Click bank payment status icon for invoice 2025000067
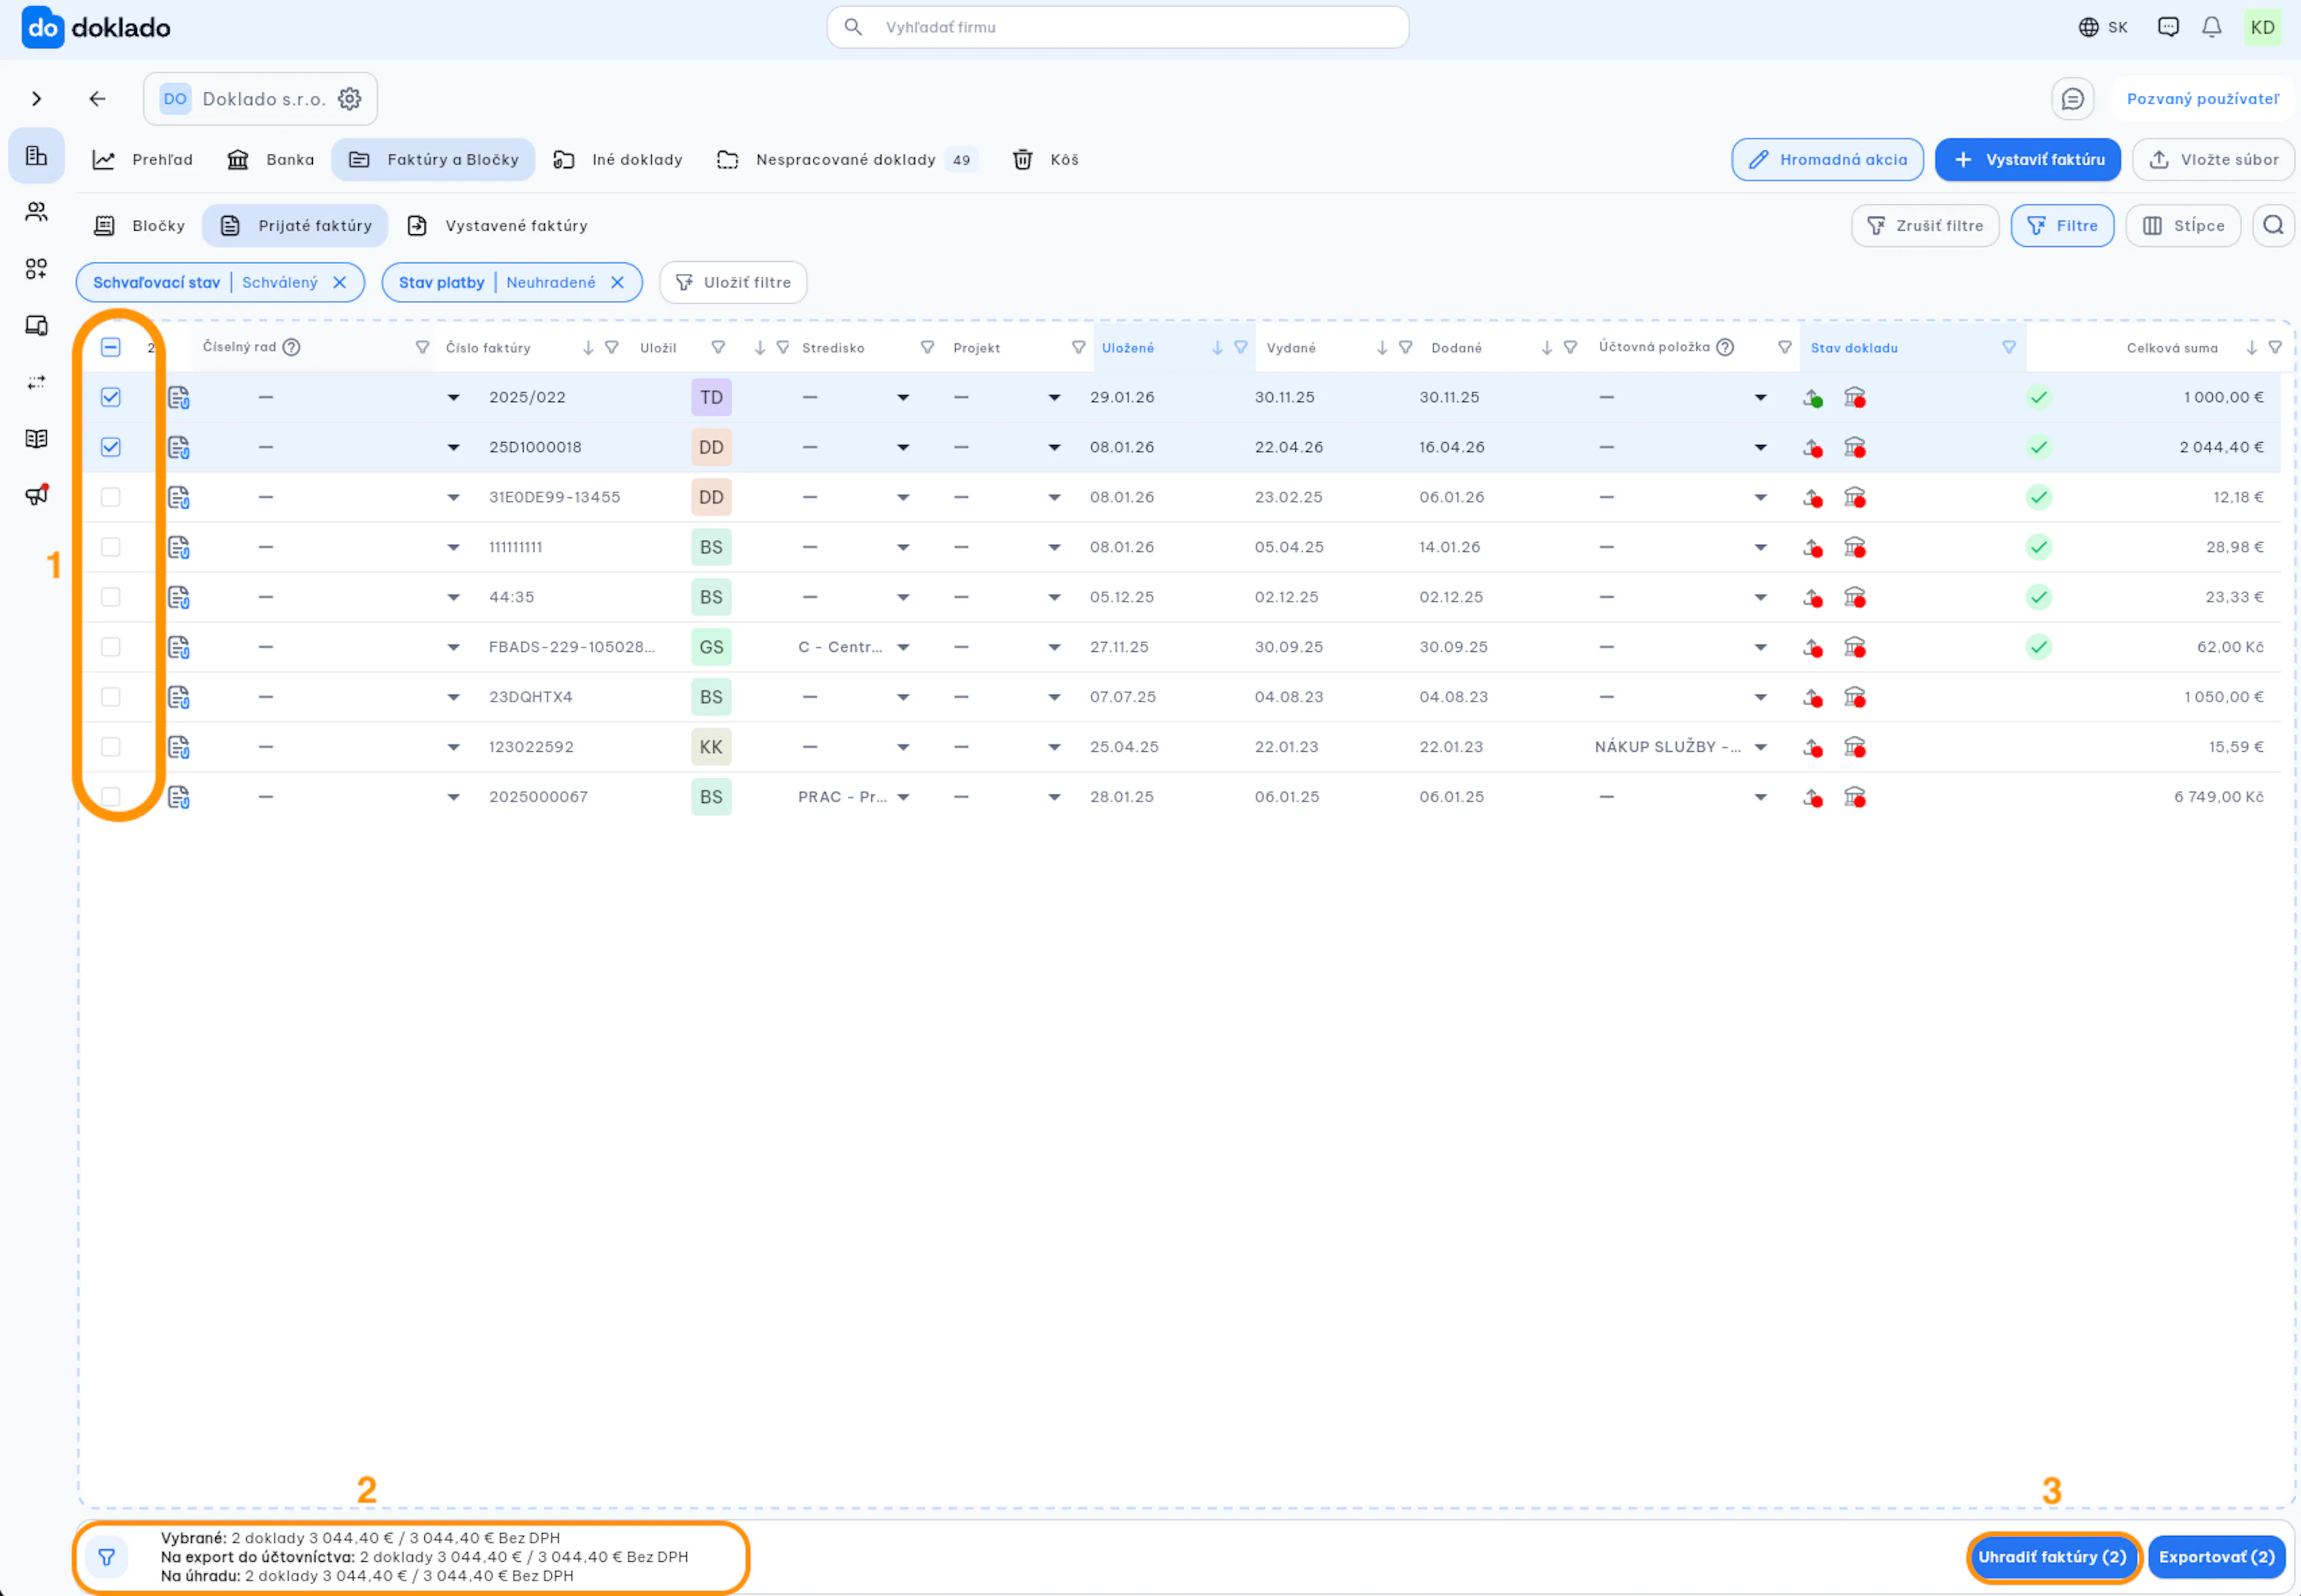 pyautogui.click(x=1855, y=797)
